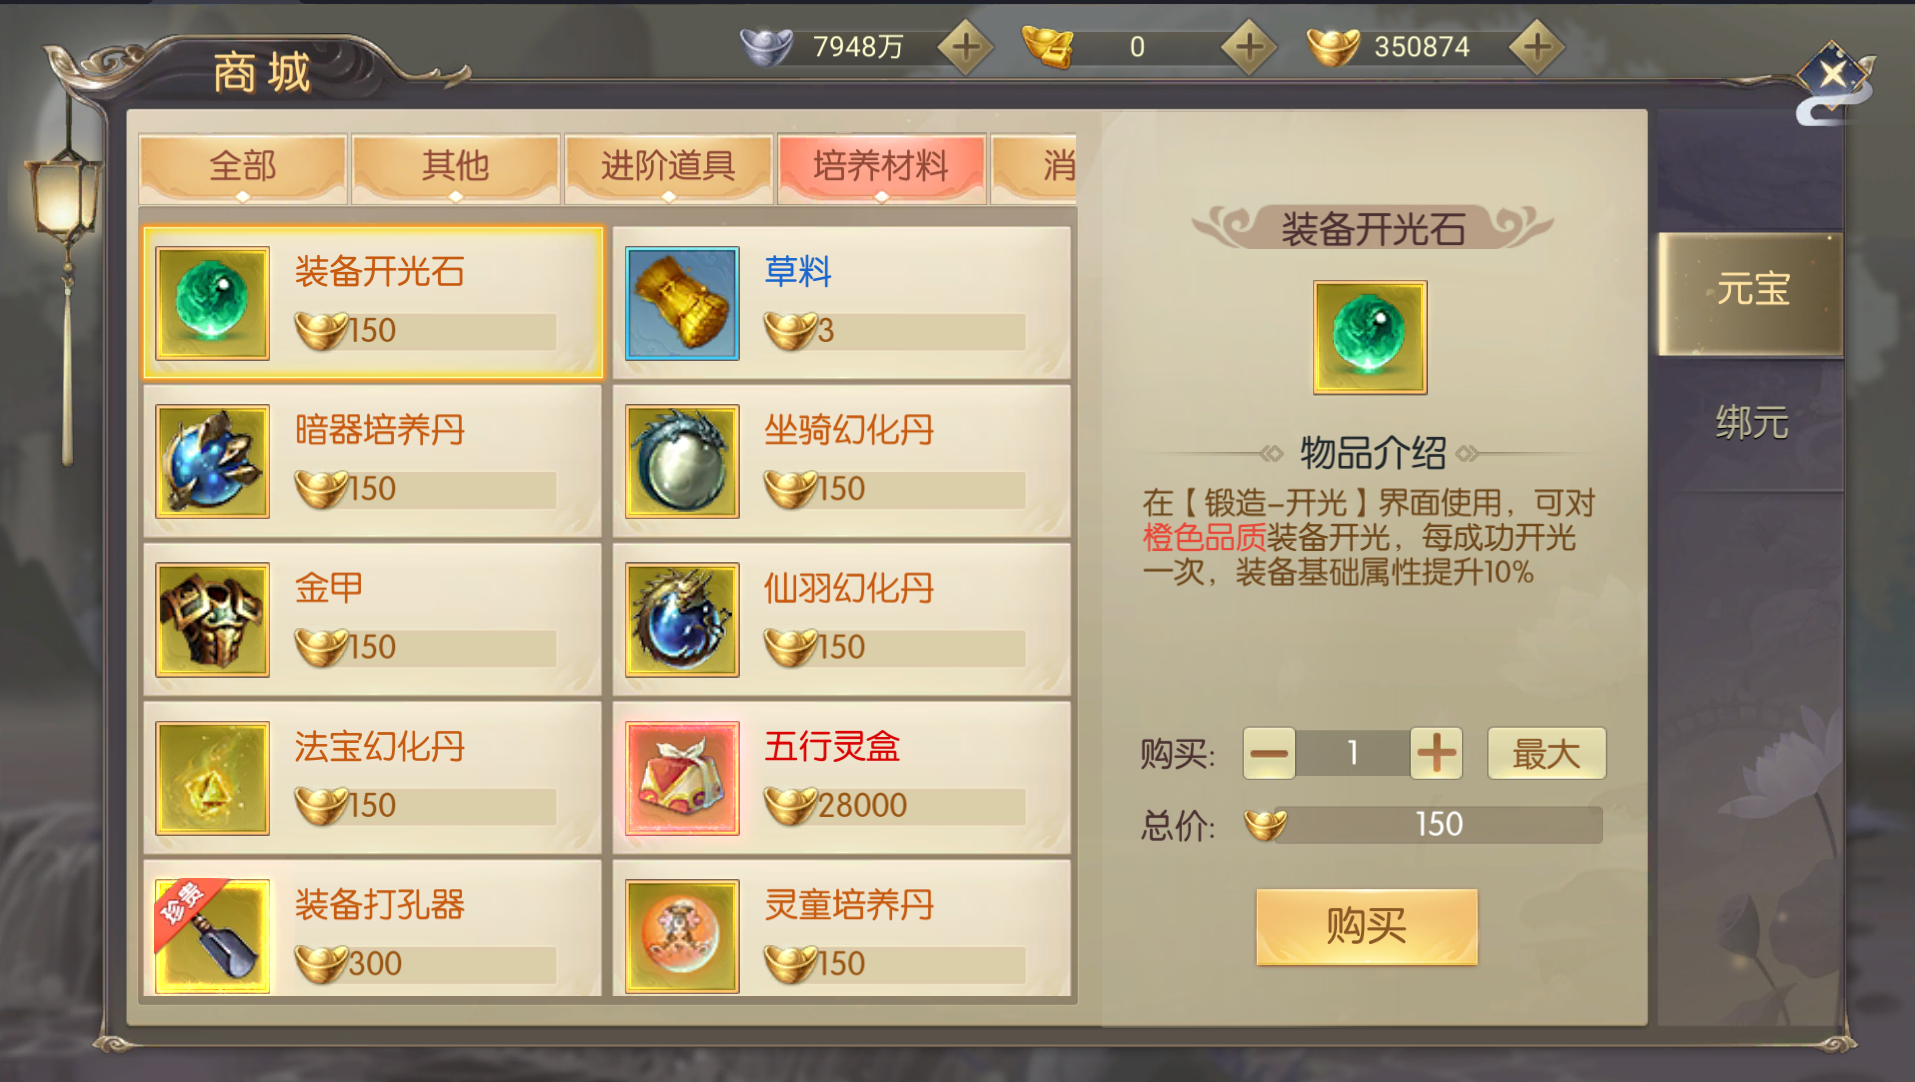This screenshot has width=1915, height=1082.
Task: Choose the 仙羽幻化丹 item icon
Action: 682,619
